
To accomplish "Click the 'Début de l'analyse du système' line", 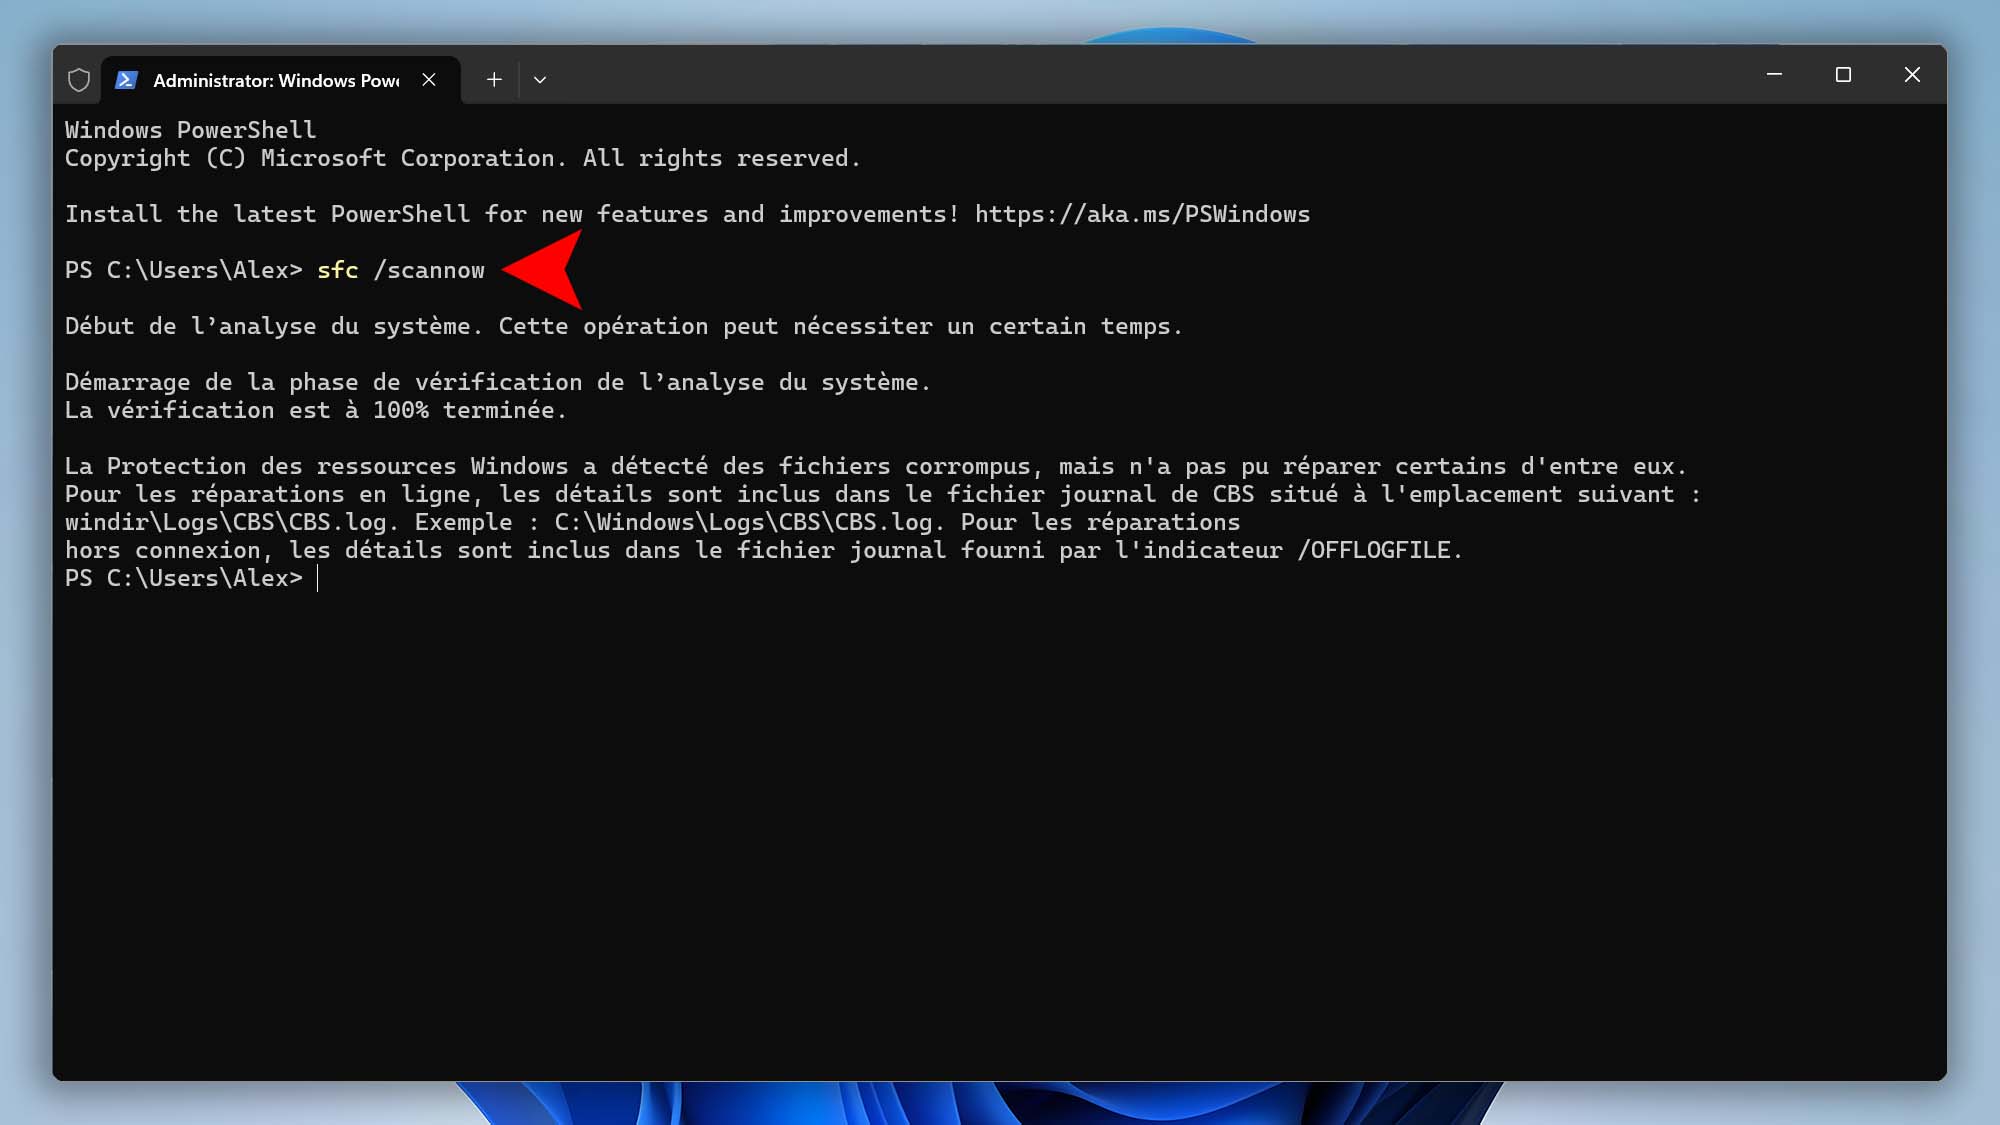I will (x=623, y=326).
